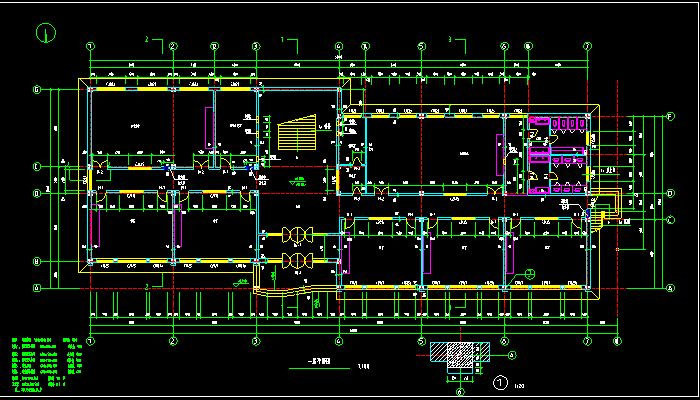Click grid bubble 1 on the bottom row

(x=91, y=341)
